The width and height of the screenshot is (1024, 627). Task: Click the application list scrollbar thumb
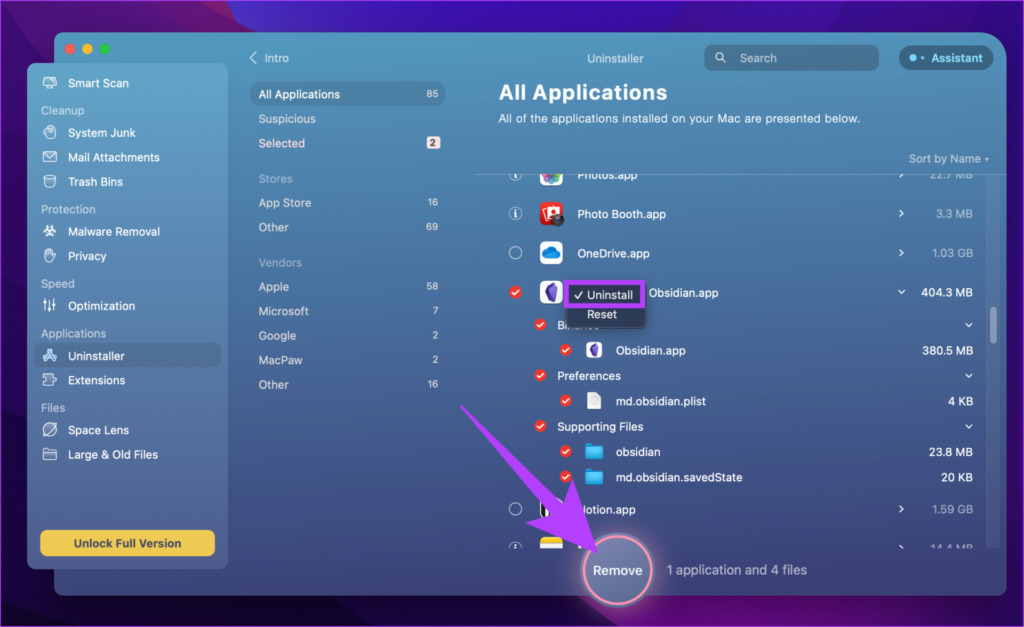(x=993, y=325)
